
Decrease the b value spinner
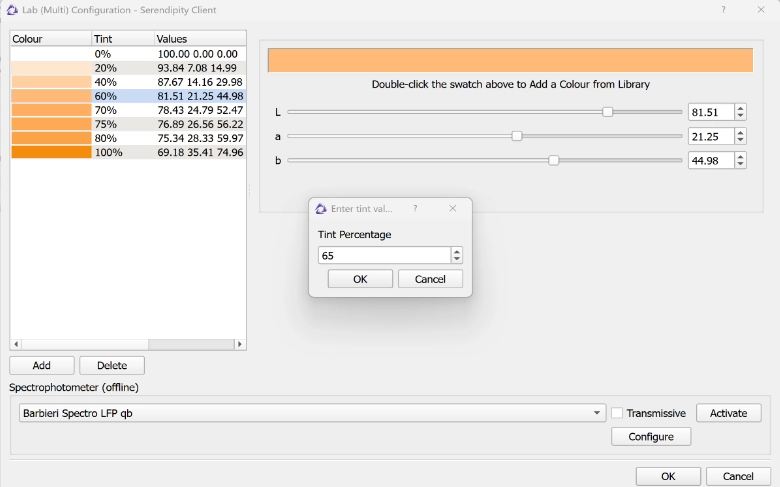740,164
